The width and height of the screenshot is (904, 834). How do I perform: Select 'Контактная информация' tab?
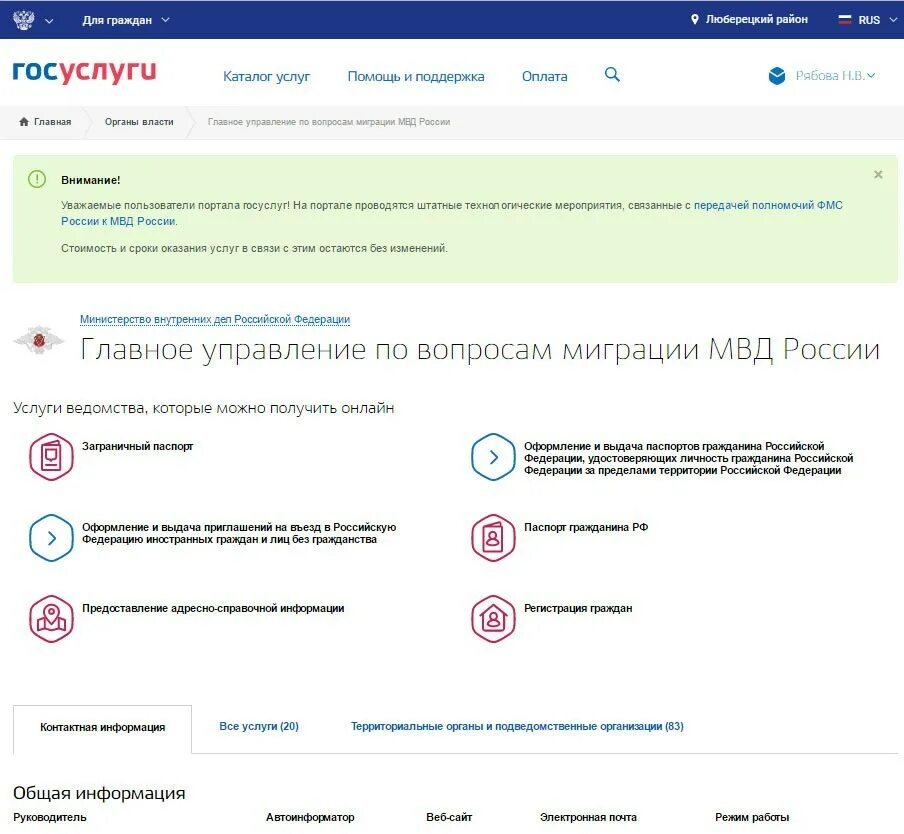pos(102,729)
